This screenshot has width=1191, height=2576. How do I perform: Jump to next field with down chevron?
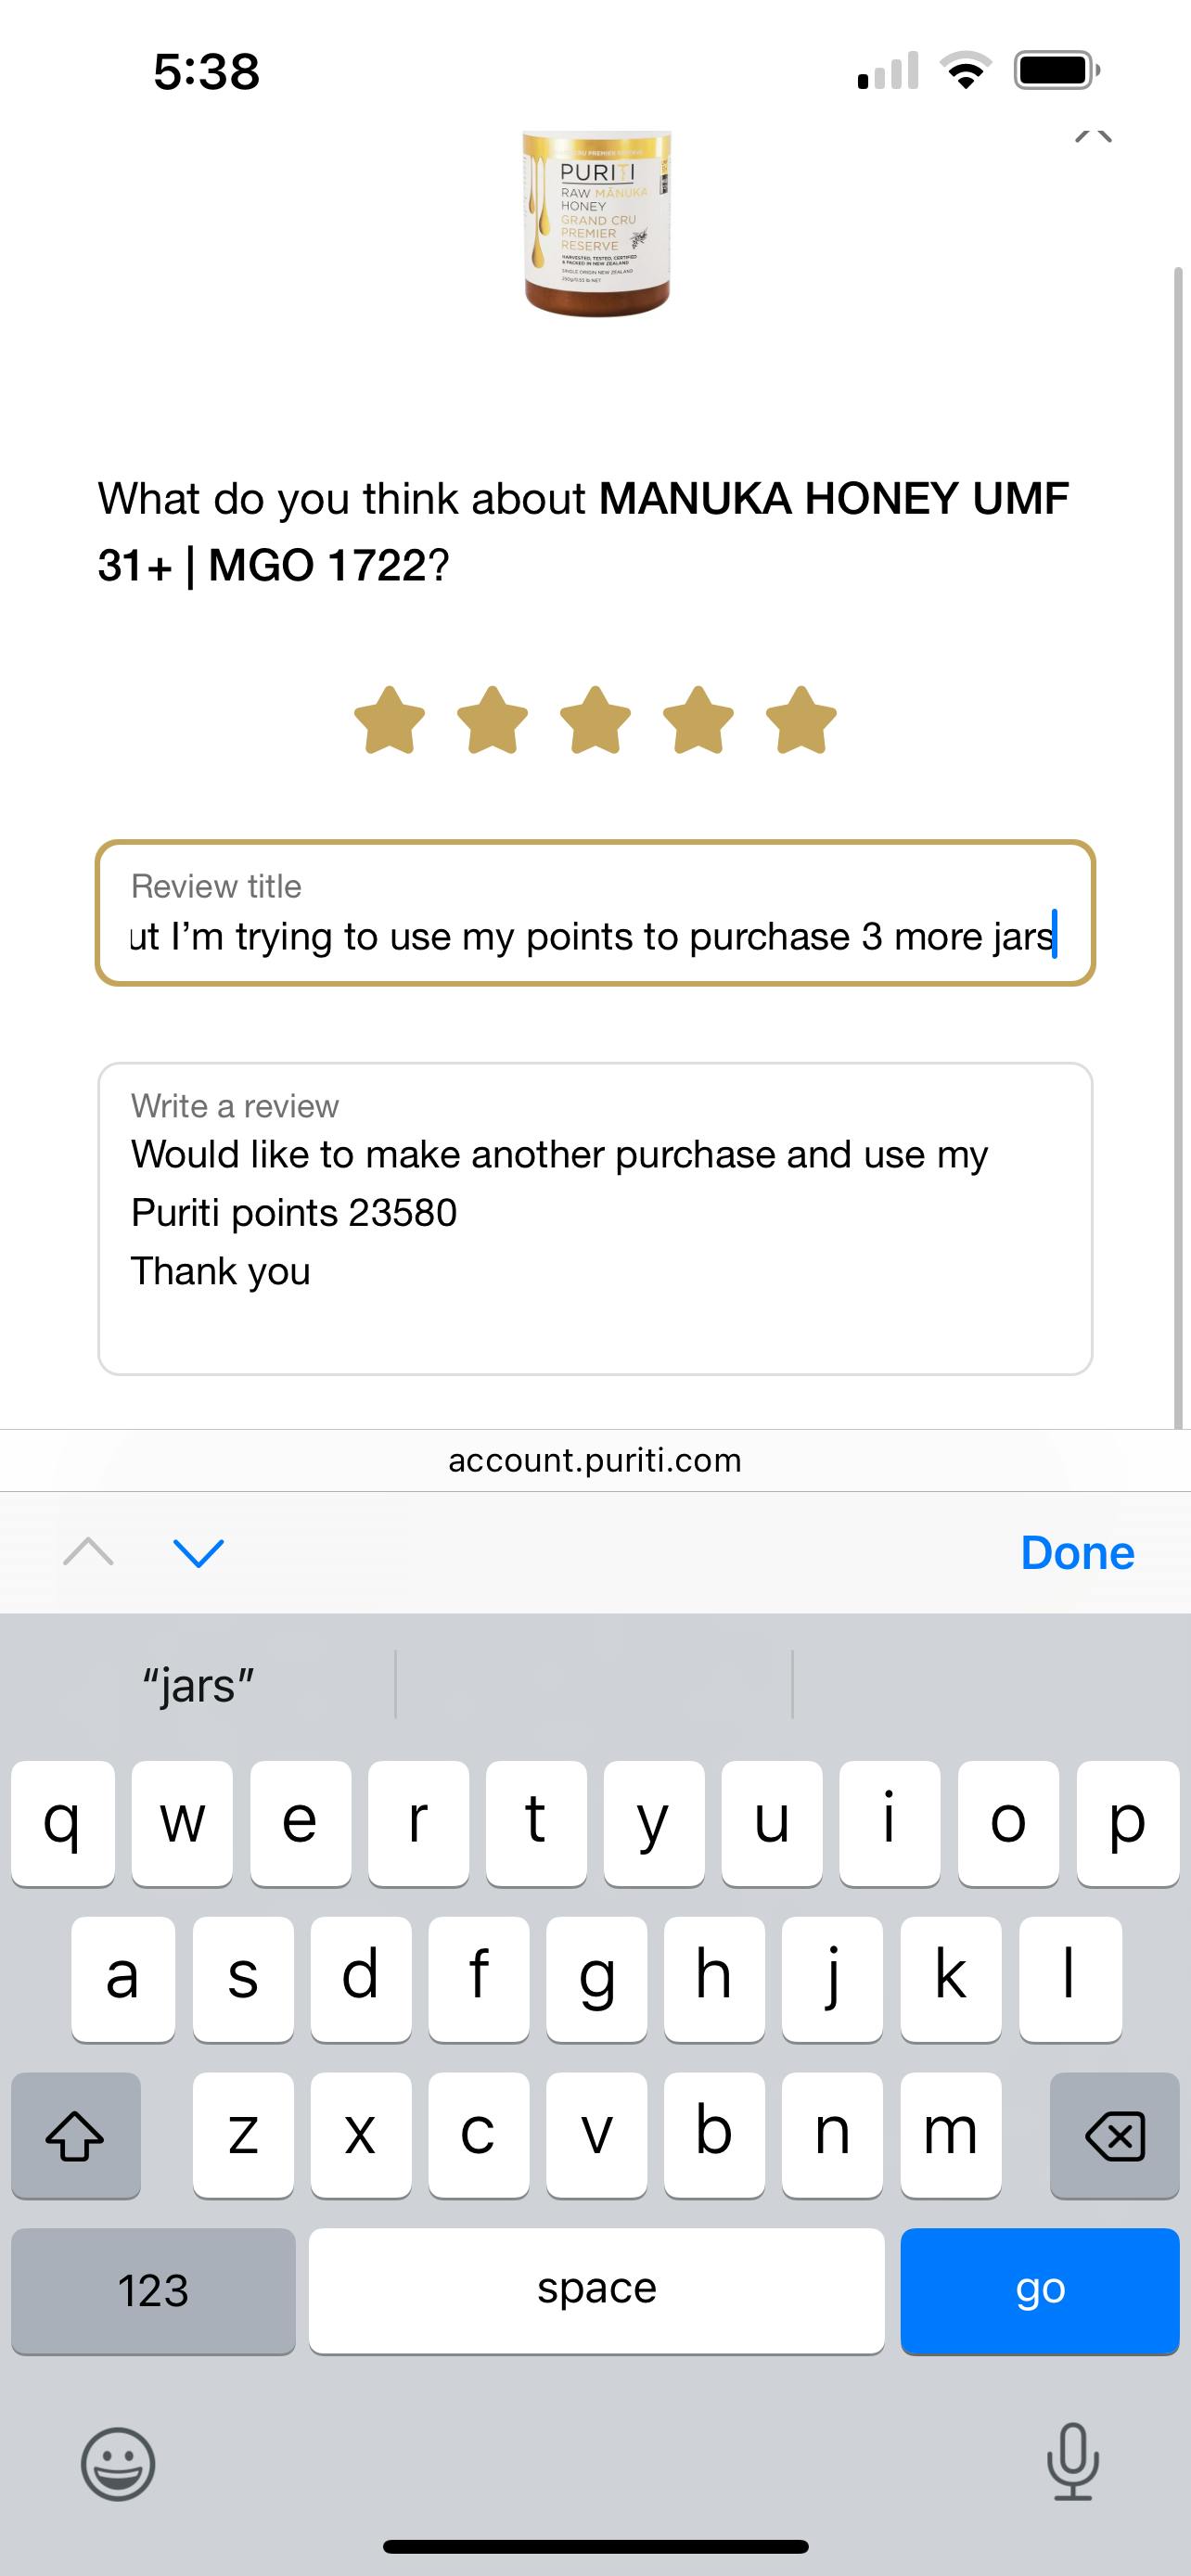pos(198,1552)
